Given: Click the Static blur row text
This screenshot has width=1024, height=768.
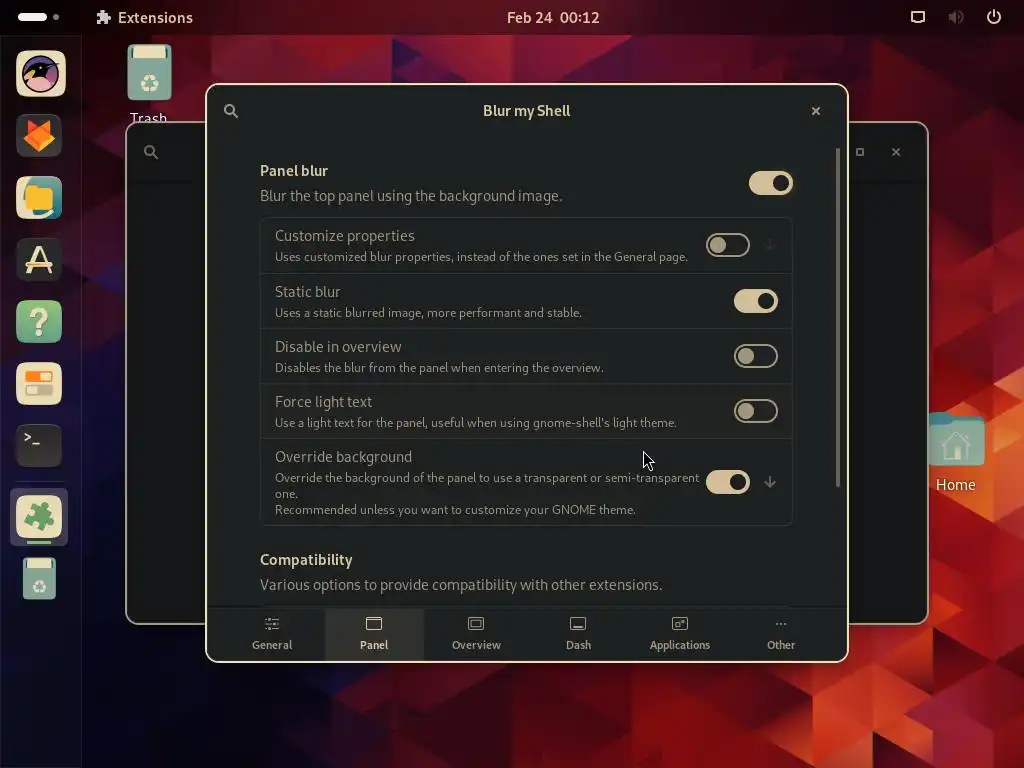Looking at the screenshot, I should click(428, 301).
